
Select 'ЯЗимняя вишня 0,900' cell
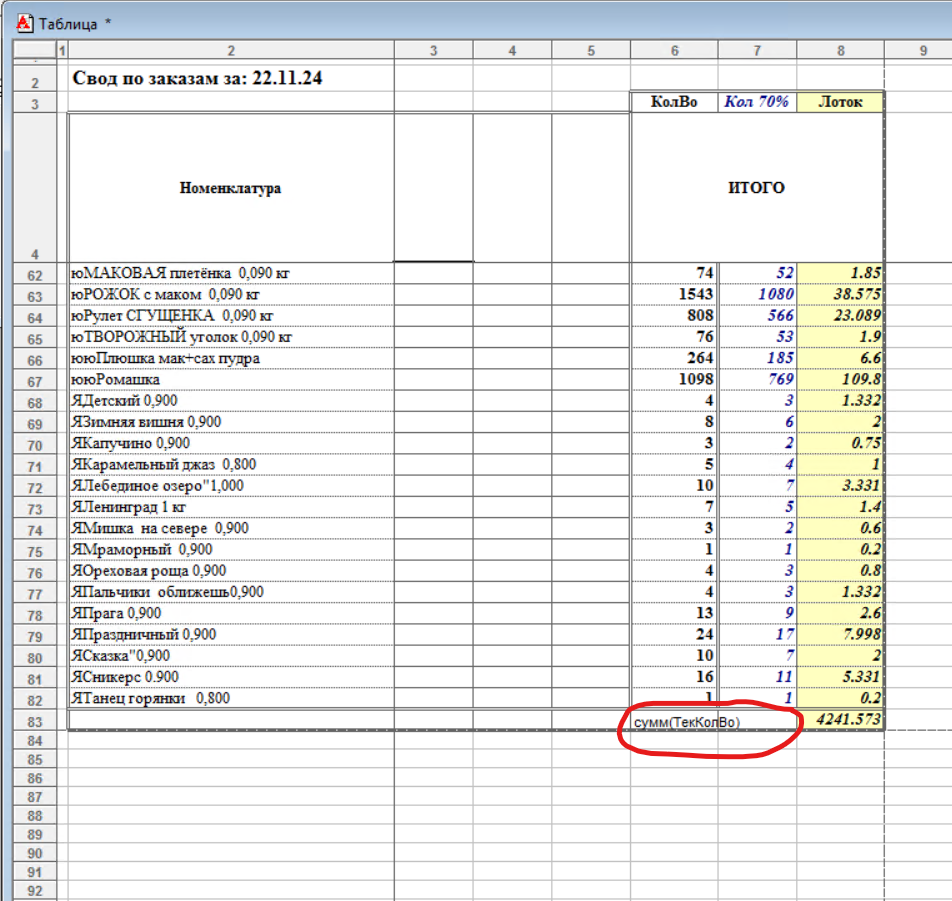click(231, 422)
